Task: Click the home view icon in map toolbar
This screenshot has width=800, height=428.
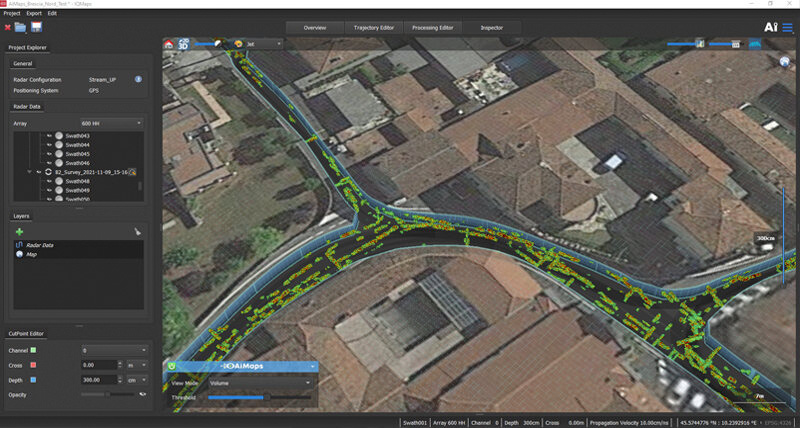Action: [169, 43]
